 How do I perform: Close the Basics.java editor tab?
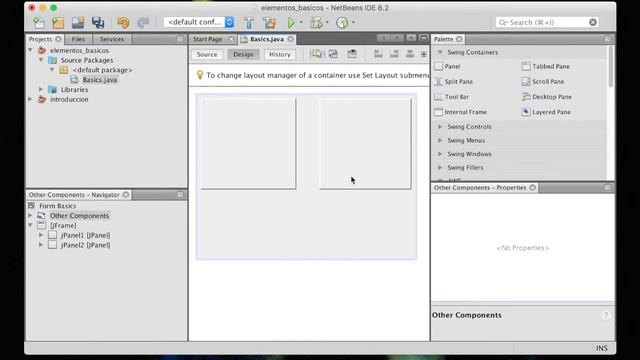pyautogui.click(x=291, y=39)
